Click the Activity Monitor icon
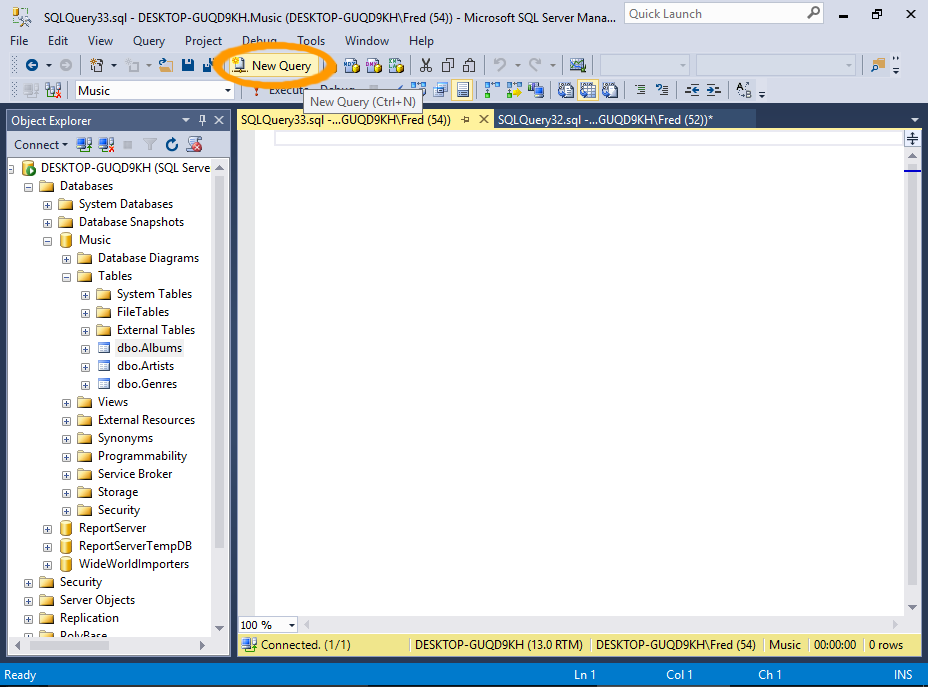Viewport: 928px width, 687px height. tap(577, 65)
